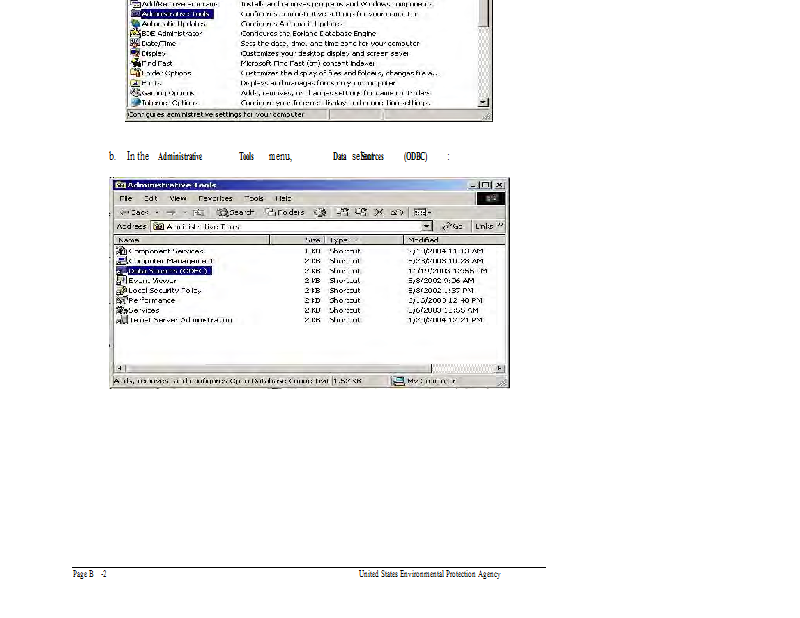800x618 pixels.
Task: Open the Views dropdown in toolbar
Action: [422, 212]
